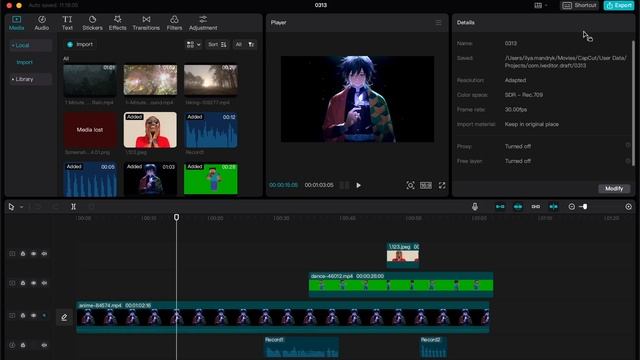The width and height of the screenshot is (640, 360).
Task: Open the layout switcher dropdown in title bar
Action: coord(540,5)
